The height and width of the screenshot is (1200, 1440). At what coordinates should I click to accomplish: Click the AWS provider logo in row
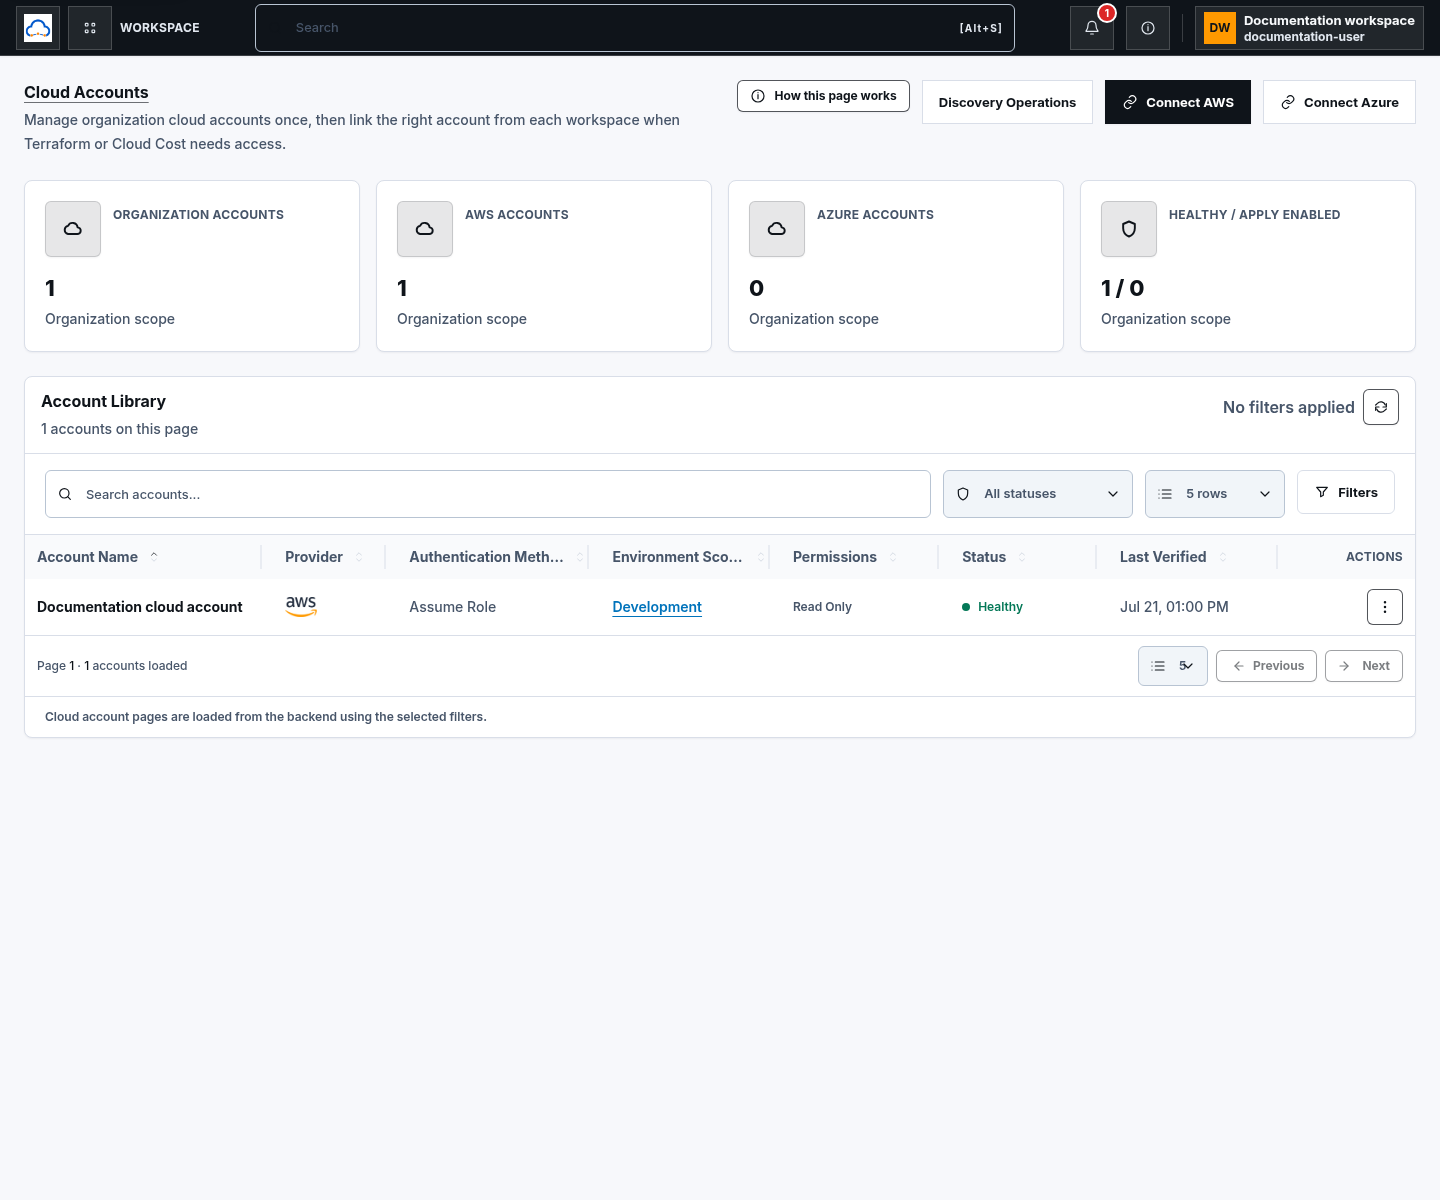301,606
